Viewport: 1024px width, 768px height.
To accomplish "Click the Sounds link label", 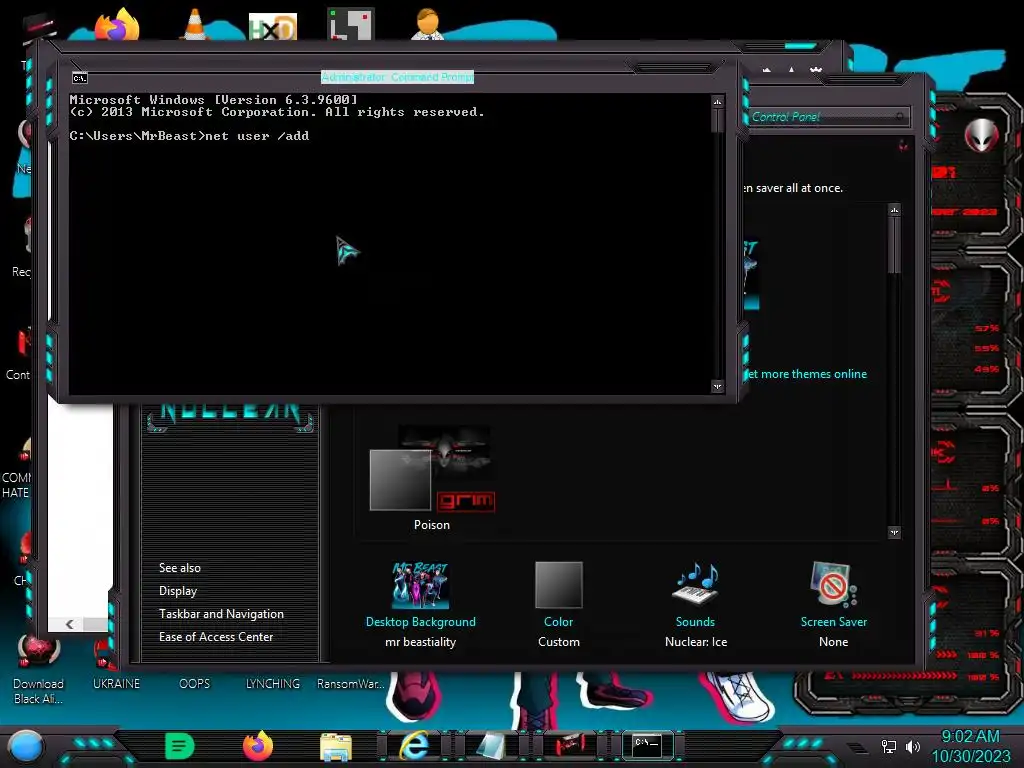I will point(695,622).
